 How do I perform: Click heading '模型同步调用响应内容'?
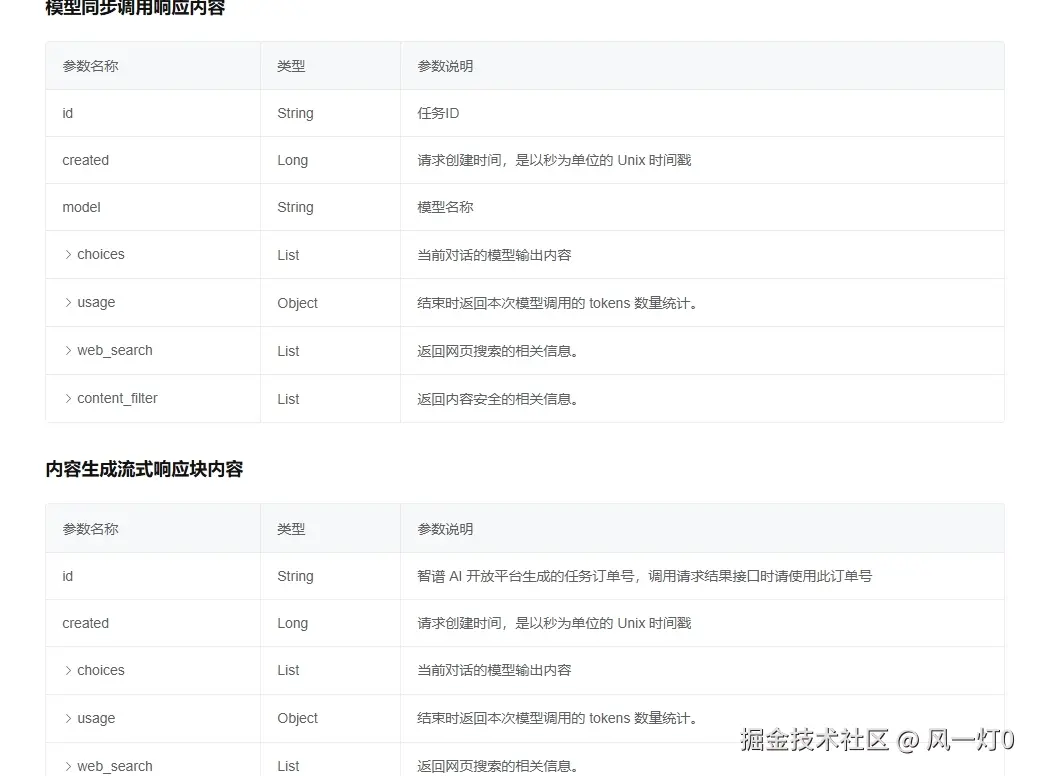pos(135,8)
